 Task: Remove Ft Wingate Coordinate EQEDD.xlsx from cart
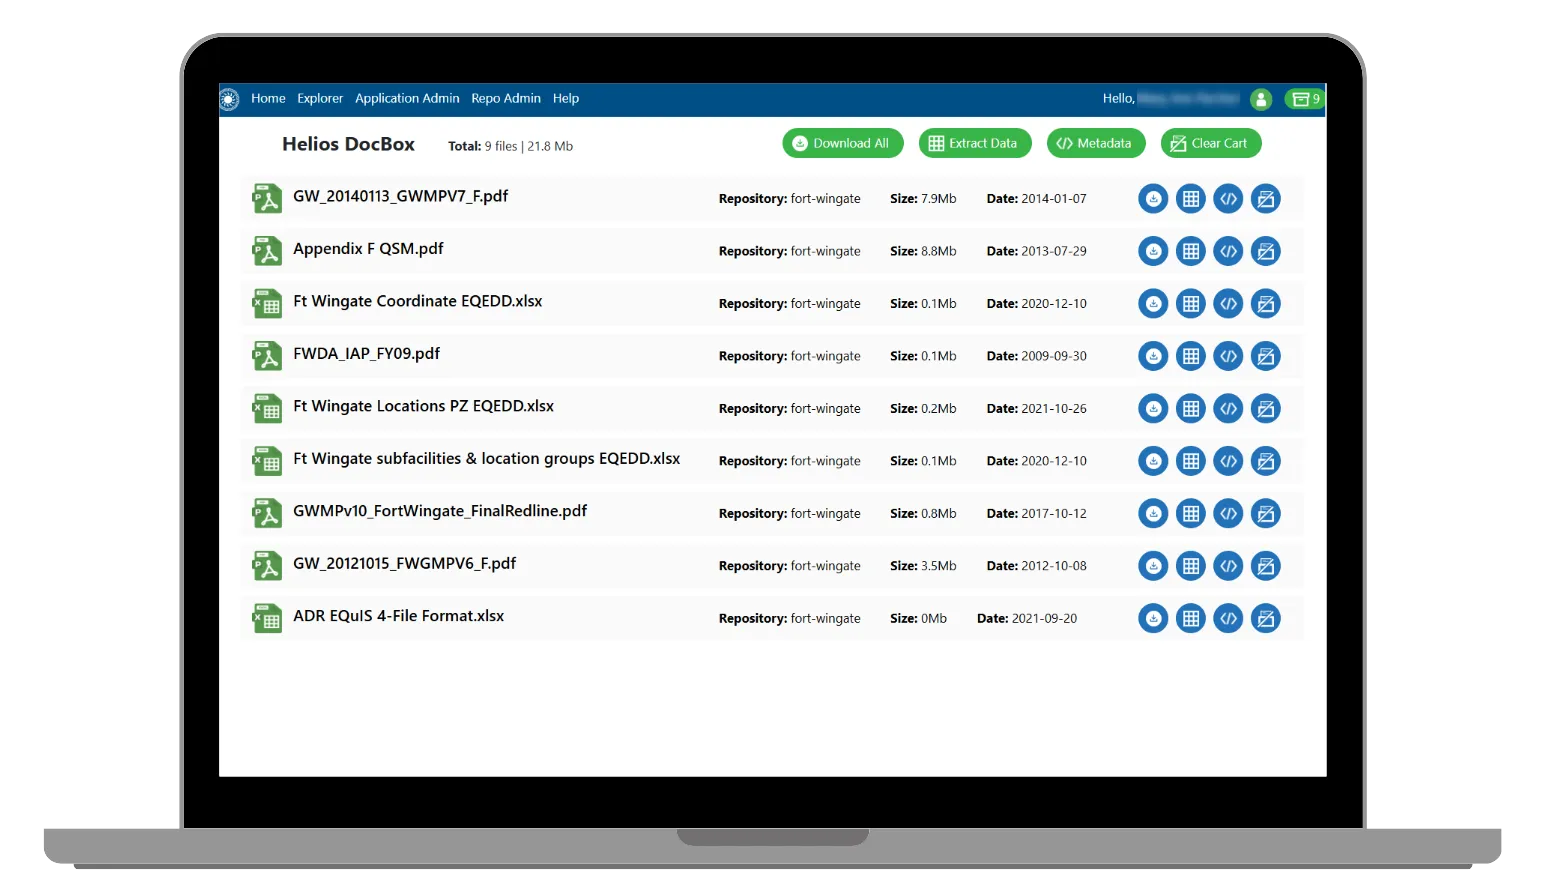coord(1266,304)
